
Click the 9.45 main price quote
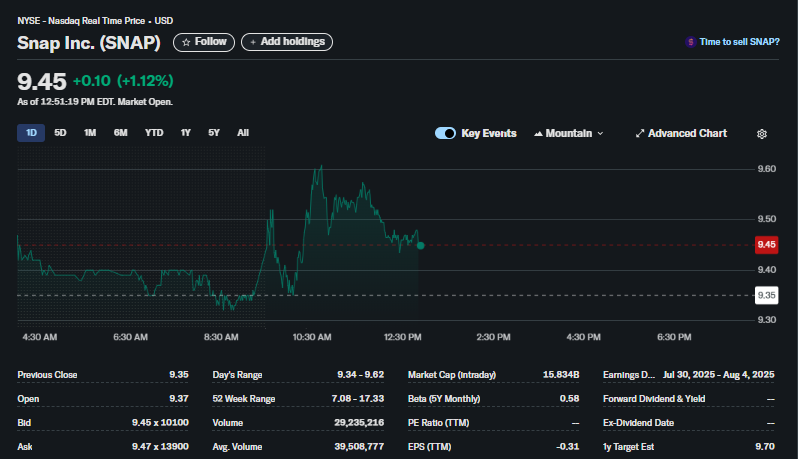pos(42,81)
